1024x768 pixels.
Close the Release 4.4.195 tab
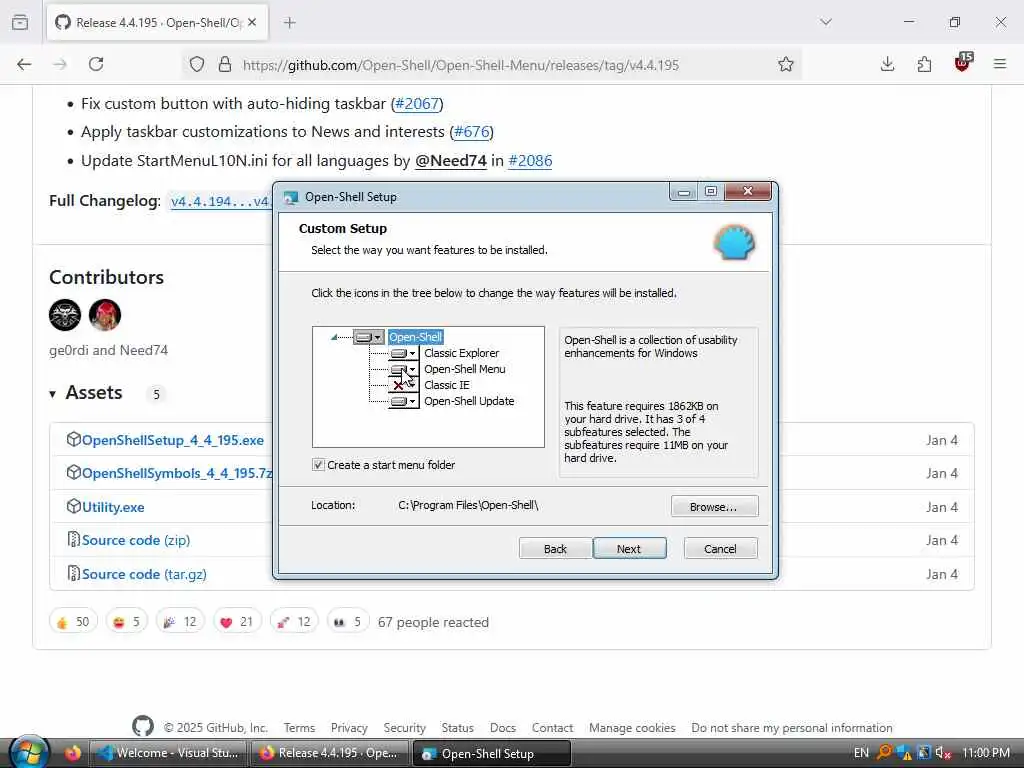pos(252,22)
